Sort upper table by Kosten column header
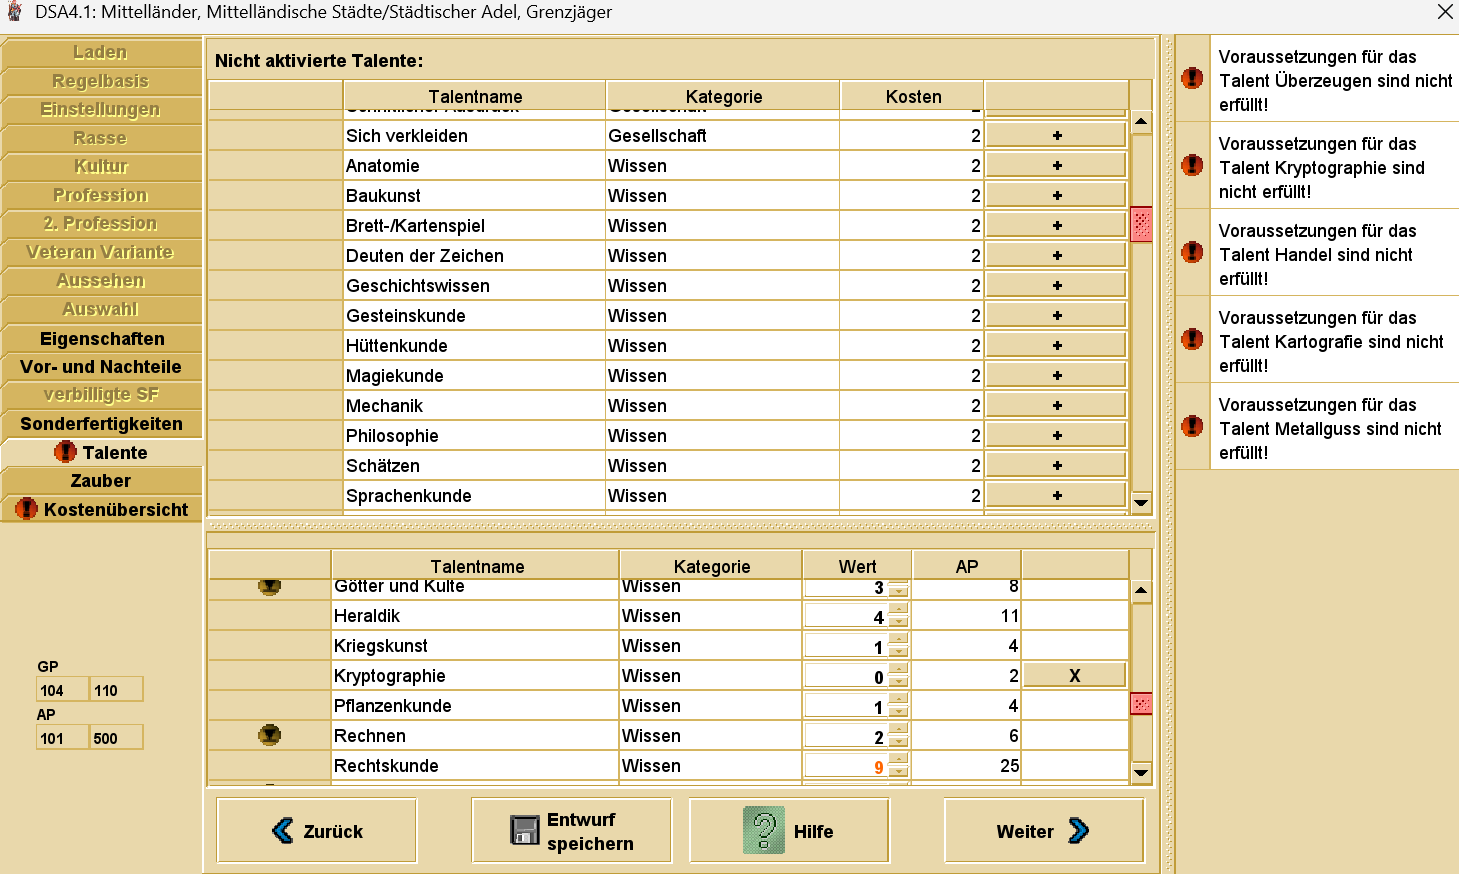1459x874 pixels. point(913,96)
